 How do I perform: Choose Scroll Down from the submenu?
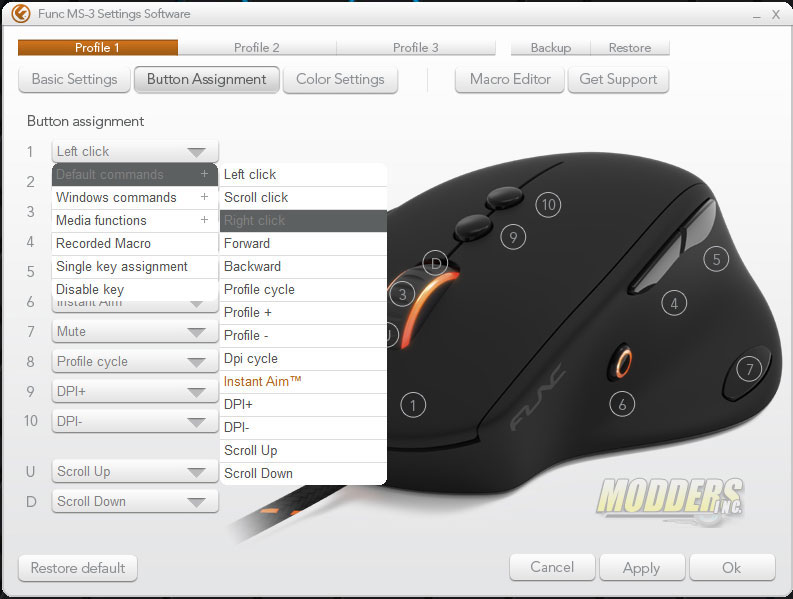303,474
